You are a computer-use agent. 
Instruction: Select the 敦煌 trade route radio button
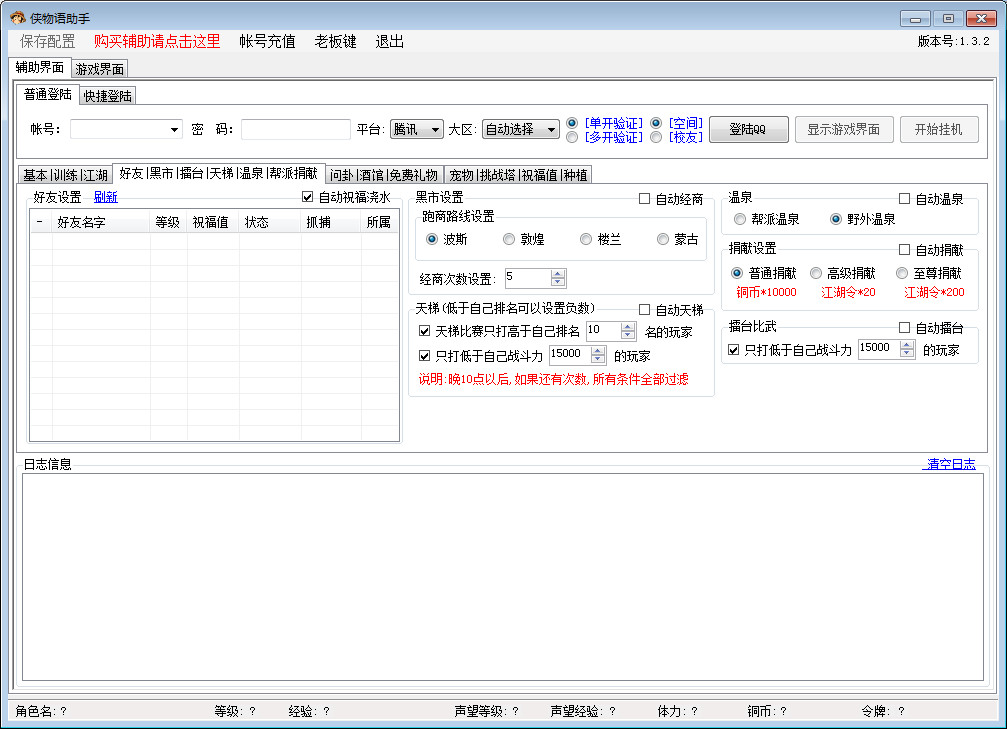[510, 238]
